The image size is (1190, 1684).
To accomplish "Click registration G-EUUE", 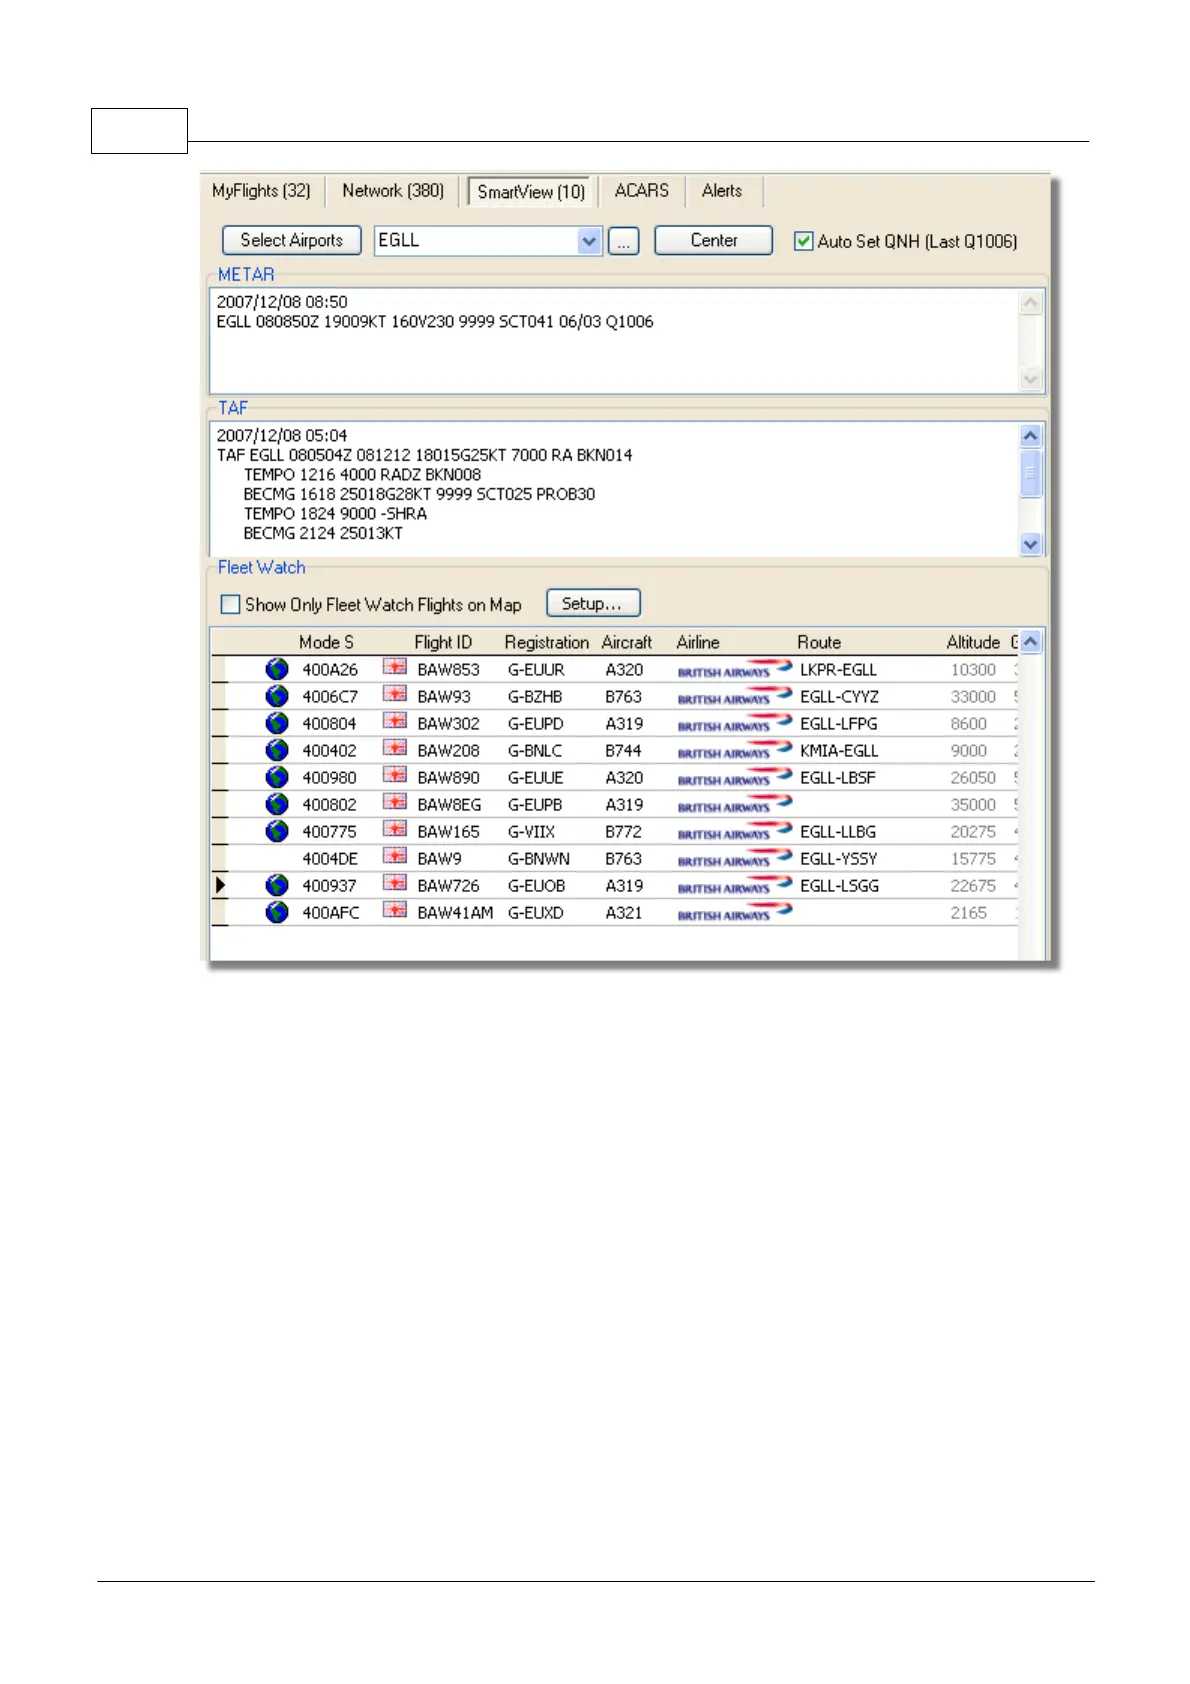I will coord(535,778).
